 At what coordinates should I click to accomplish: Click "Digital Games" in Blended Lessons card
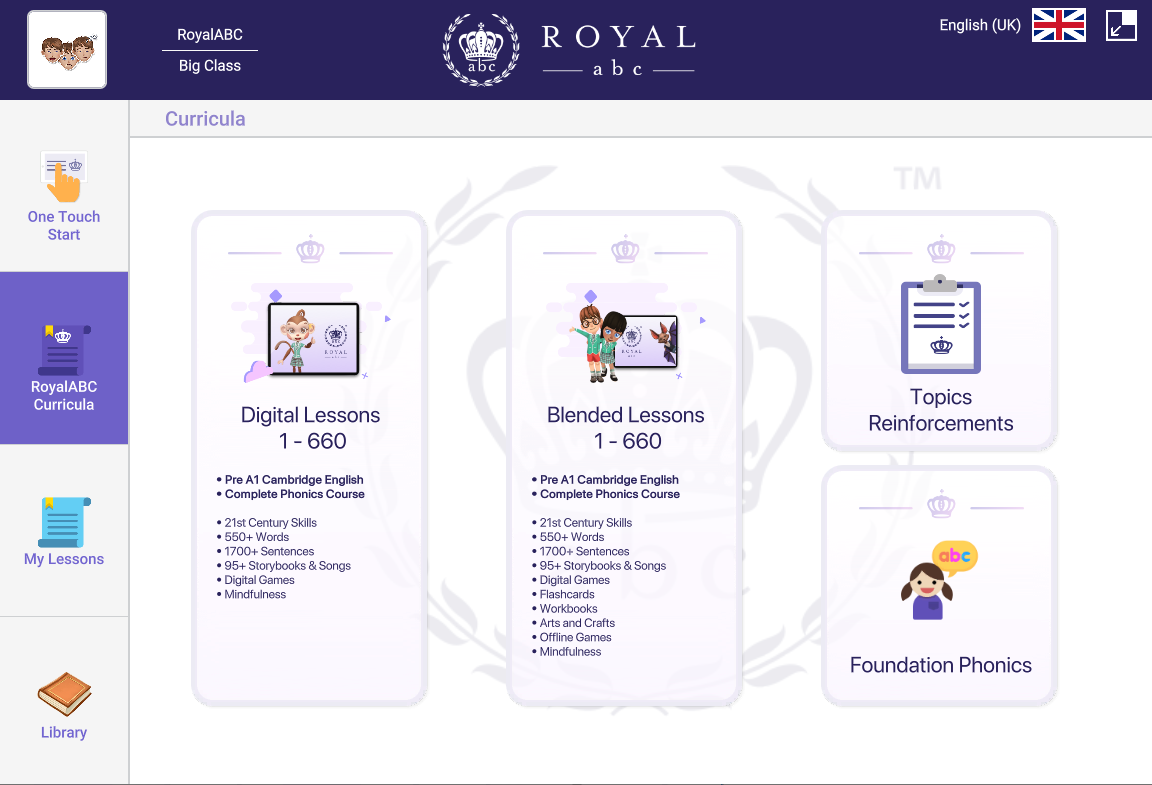click(x=575, y=580)
